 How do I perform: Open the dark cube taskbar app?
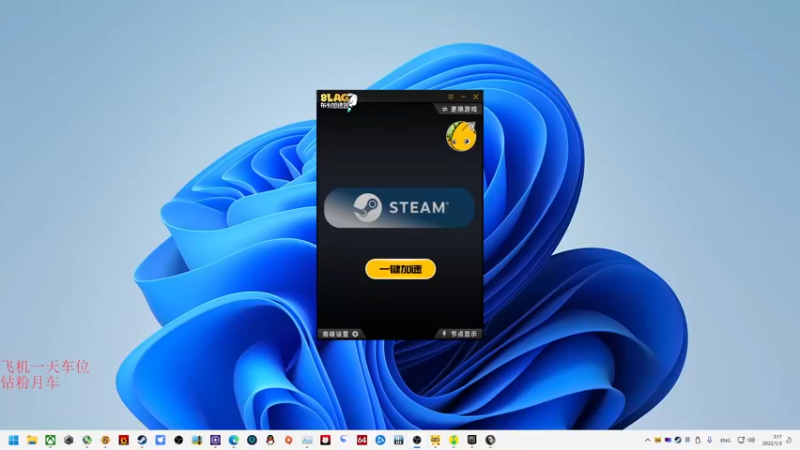click(68, 440)
